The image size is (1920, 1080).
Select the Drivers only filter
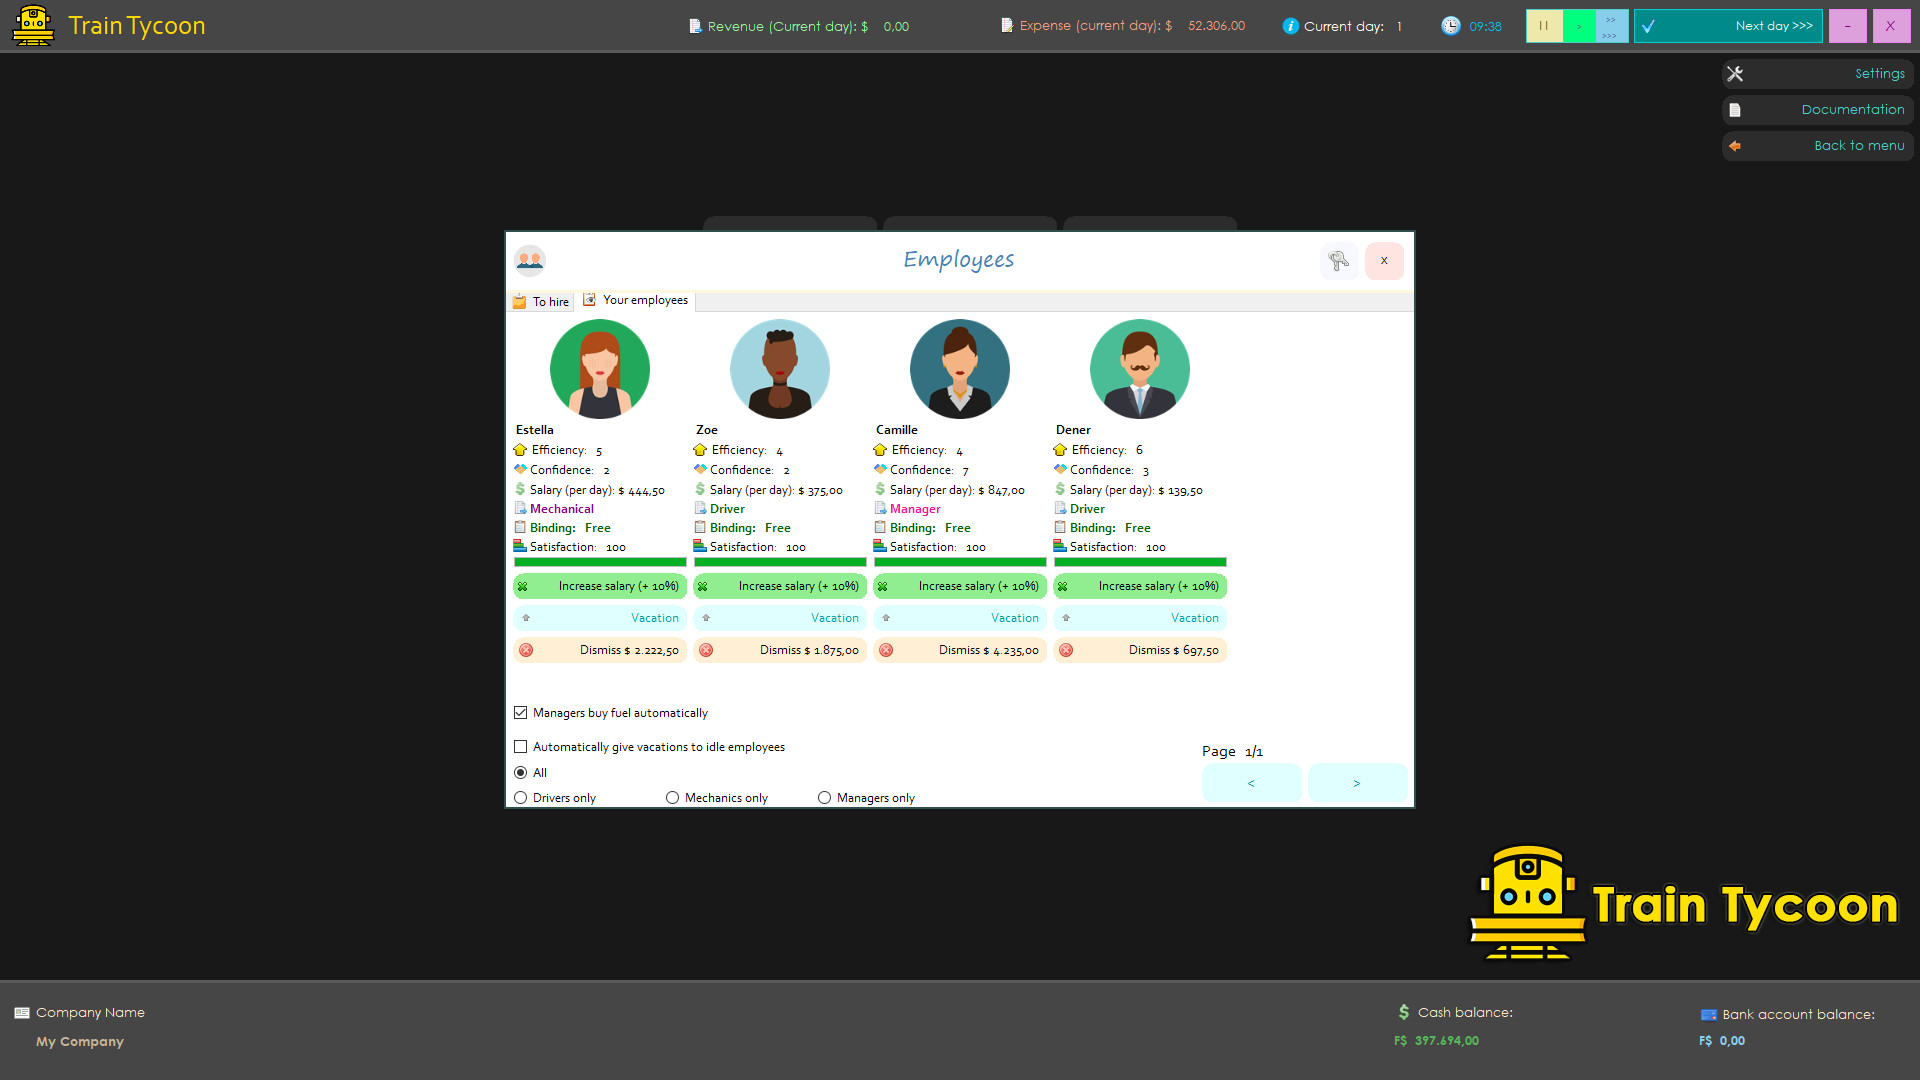pyautogui.click(x=520, y=797)
